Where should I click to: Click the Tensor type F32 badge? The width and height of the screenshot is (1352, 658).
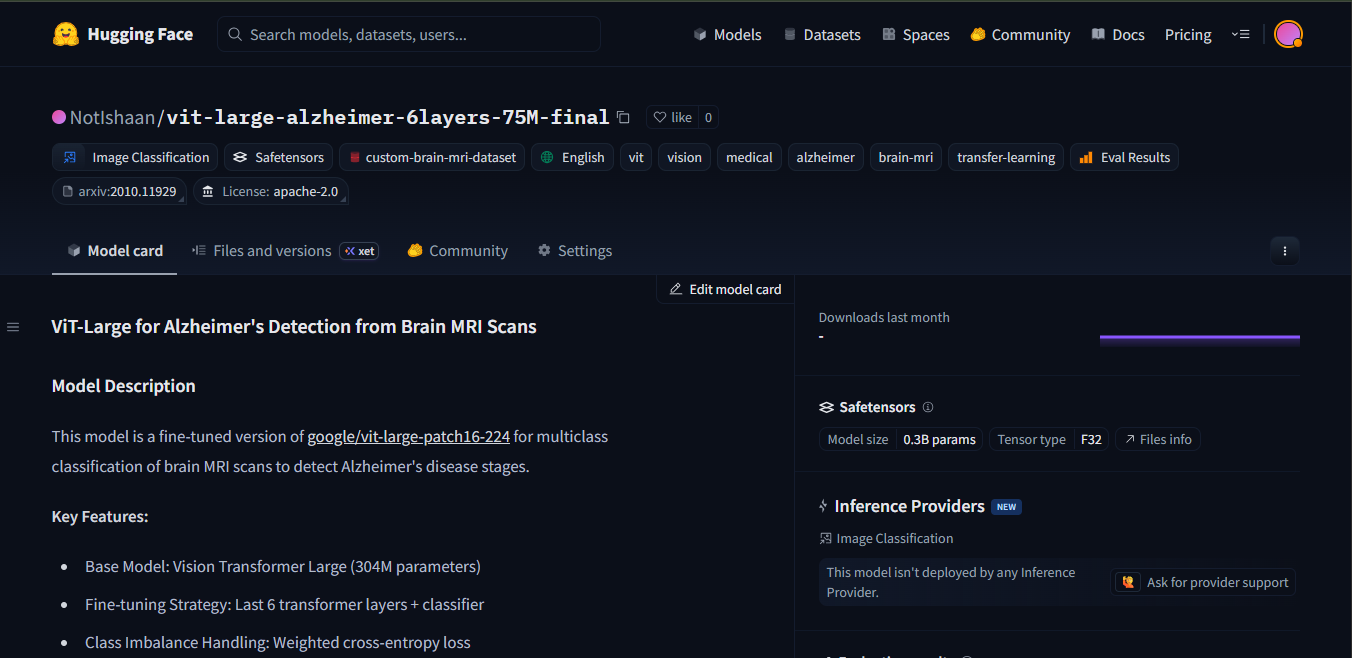pyautogui.click(x=1049, y=439)
